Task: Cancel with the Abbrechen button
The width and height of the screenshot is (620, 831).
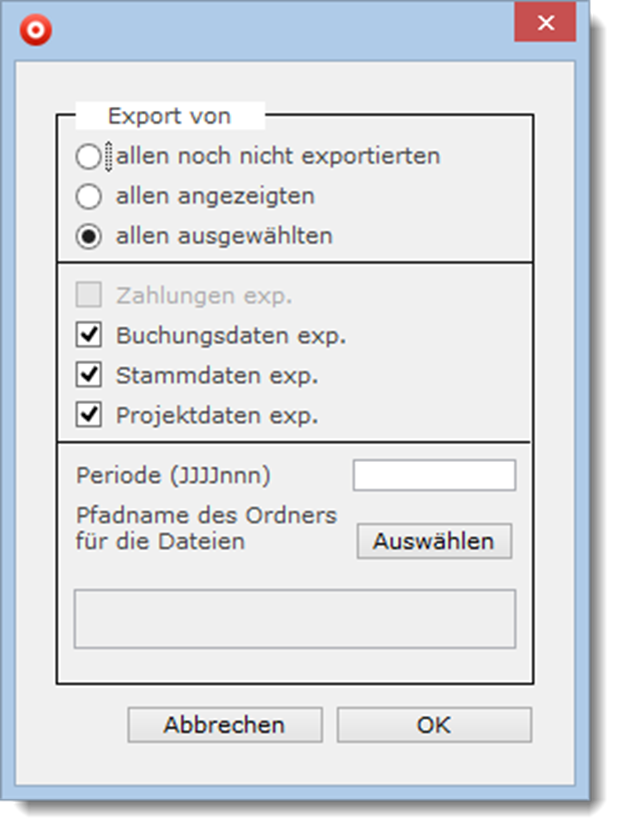Action: 225,725
